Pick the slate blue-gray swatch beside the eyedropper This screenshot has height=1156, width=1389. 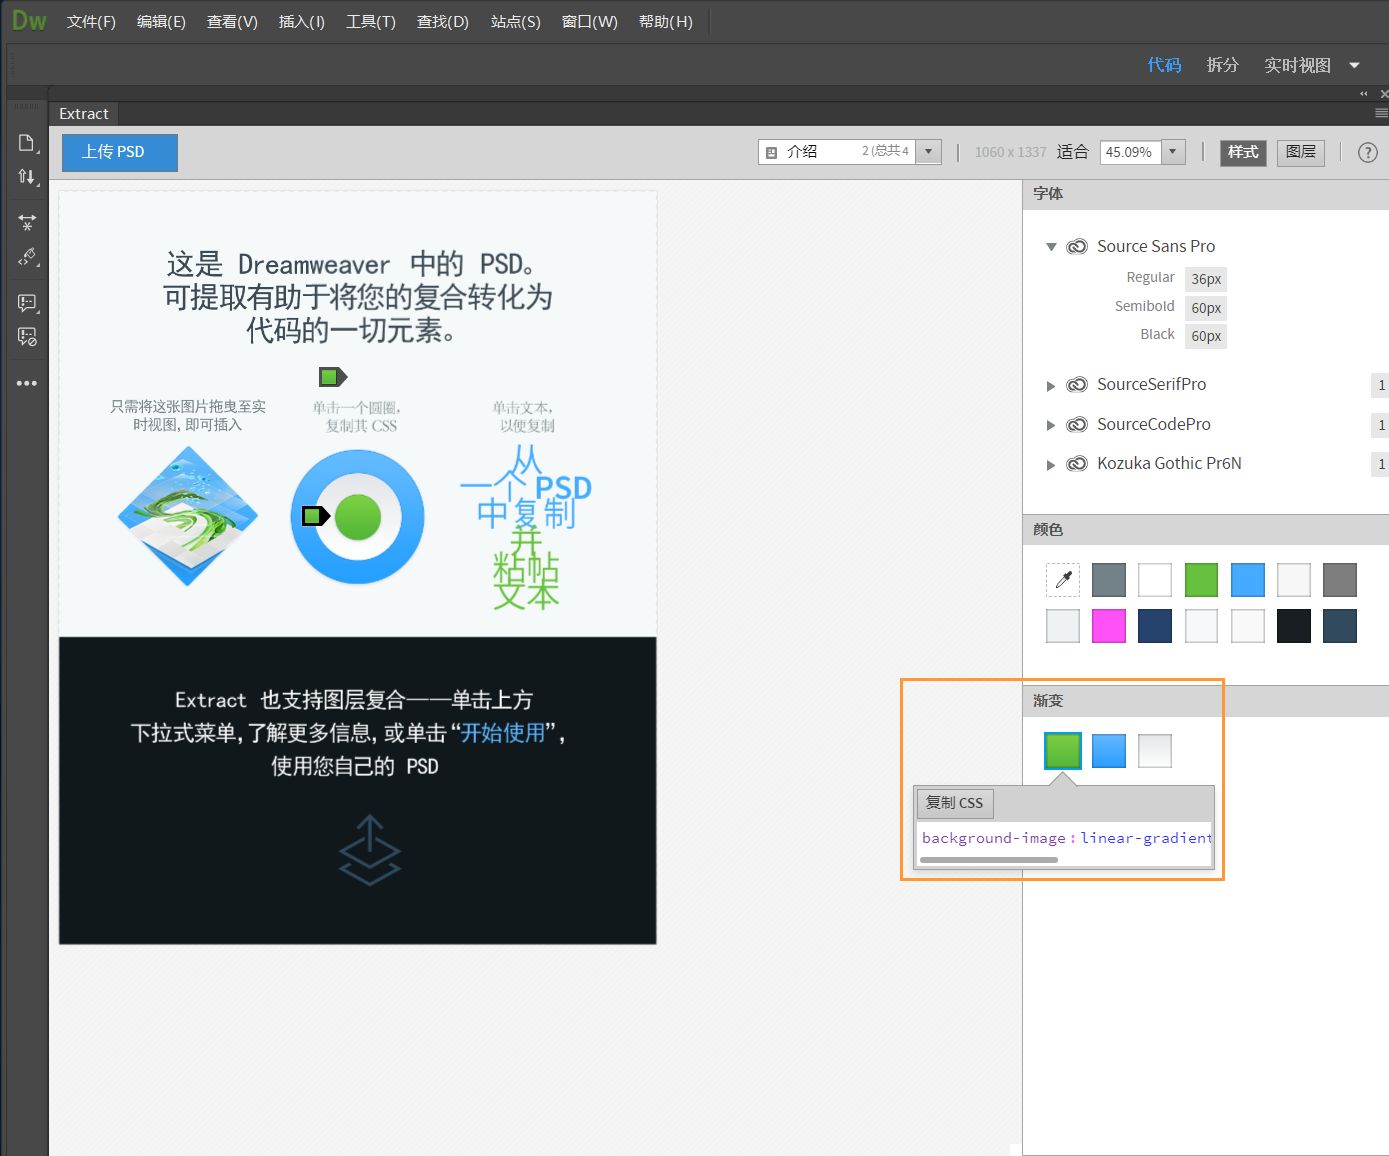(1109, 580)
